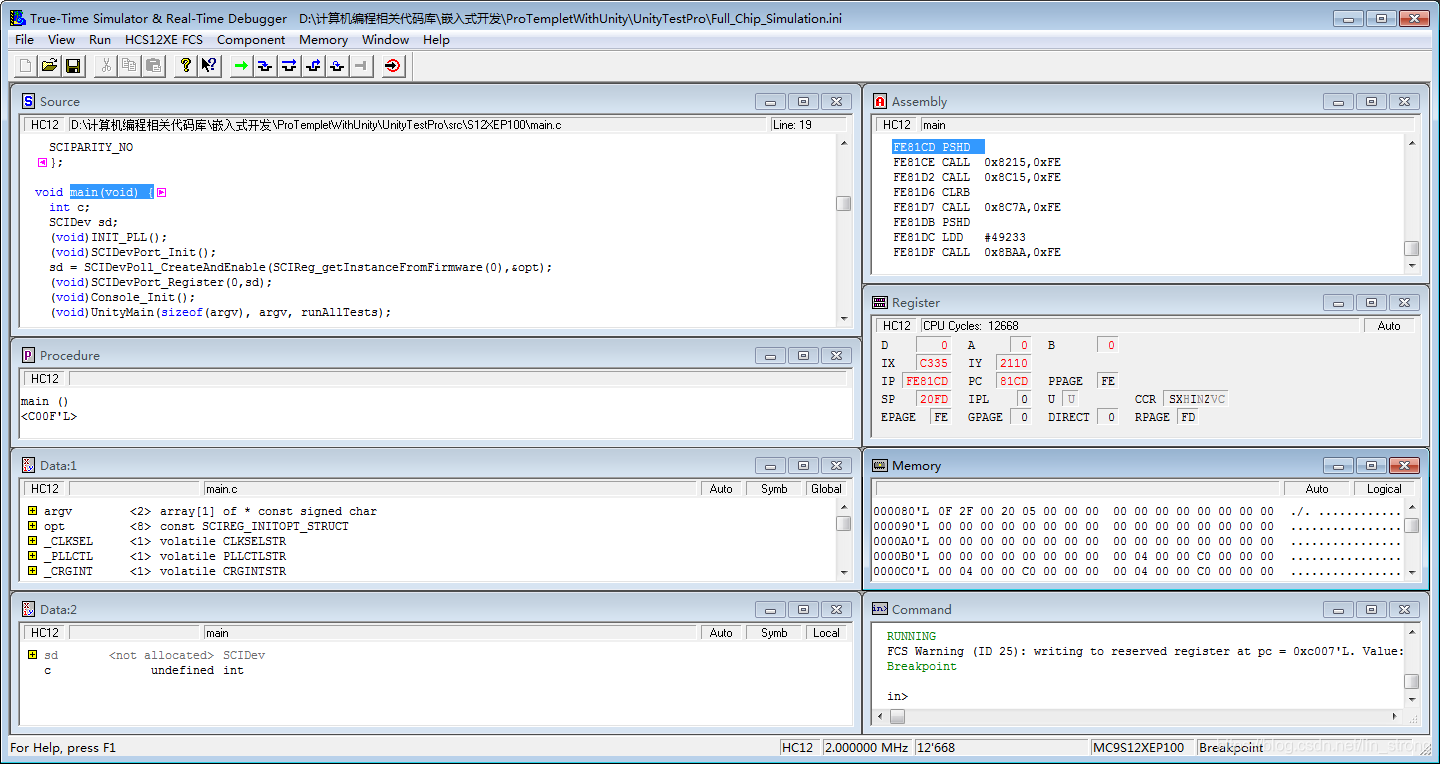The image size is (1440, 764).
Task: Open a file with the folder icon
Action: tap(49, 66)
